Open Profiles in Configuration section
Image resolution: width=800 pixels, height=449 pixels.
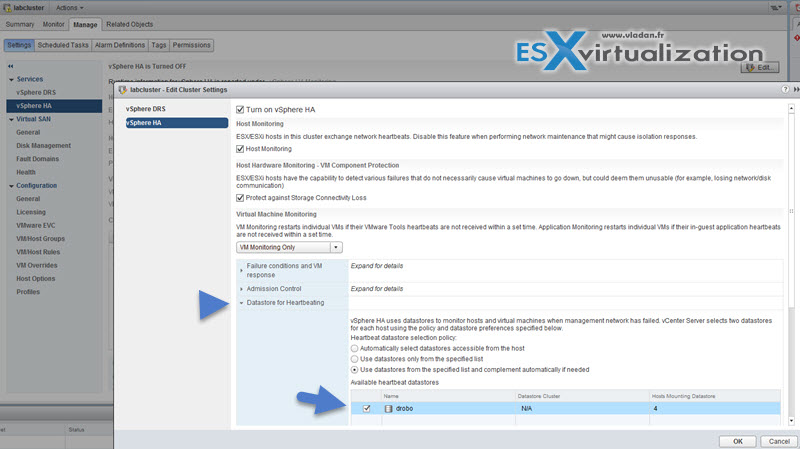pos(28,291)
